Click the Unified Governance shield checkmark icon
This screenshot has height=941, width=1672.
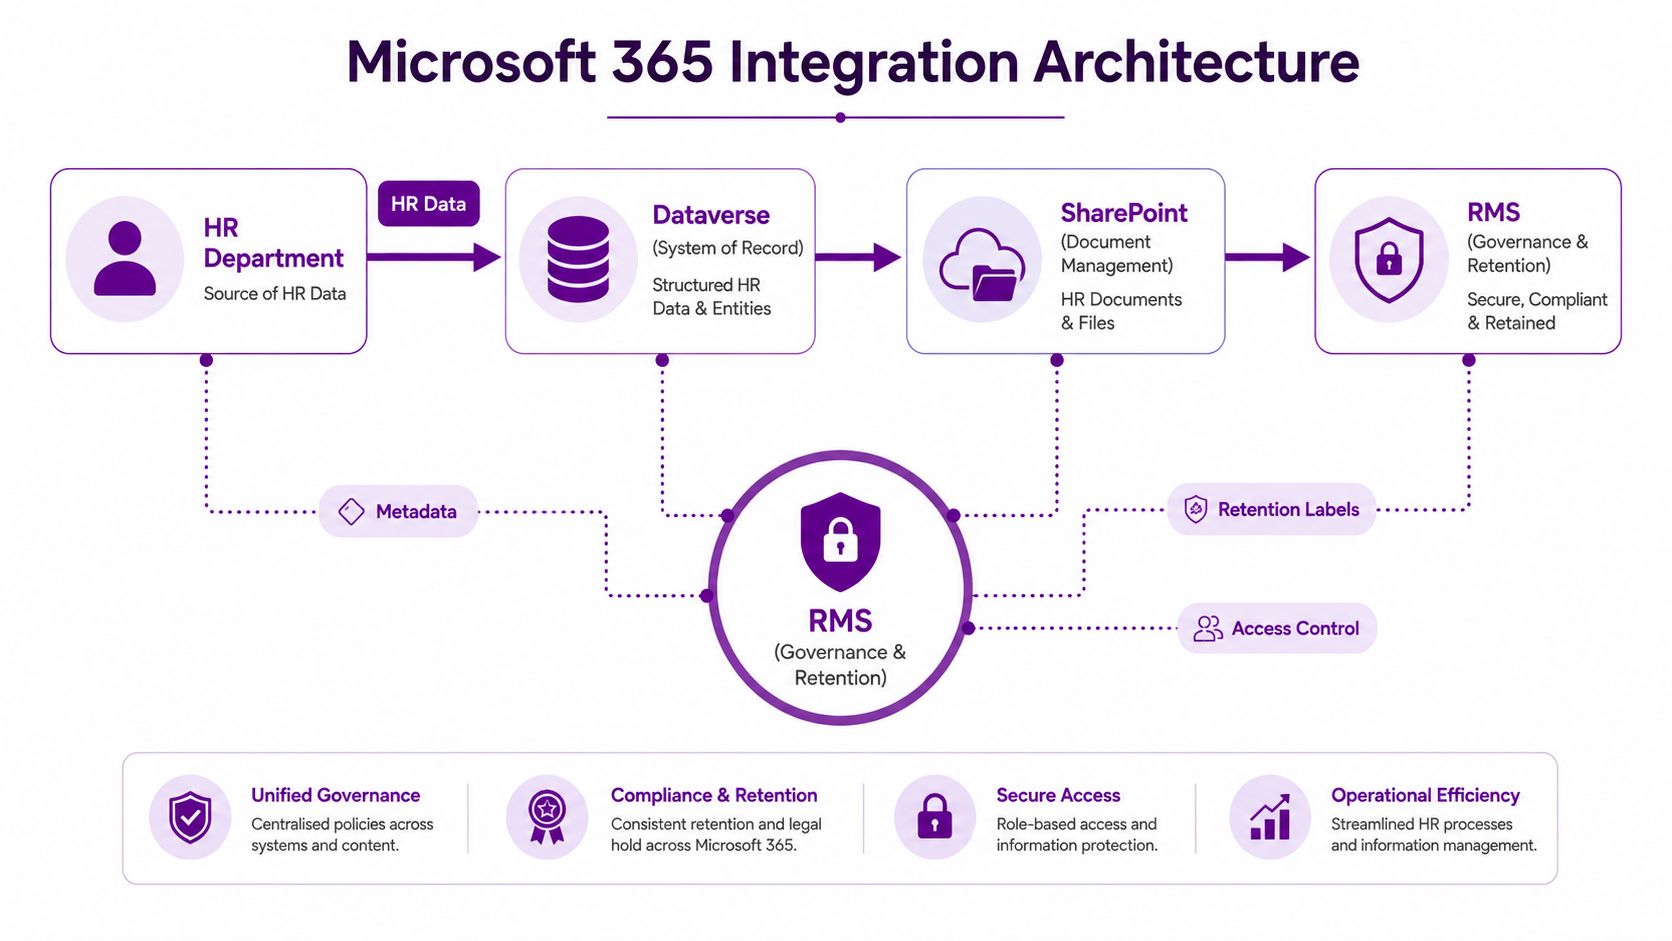click(190, 818)
